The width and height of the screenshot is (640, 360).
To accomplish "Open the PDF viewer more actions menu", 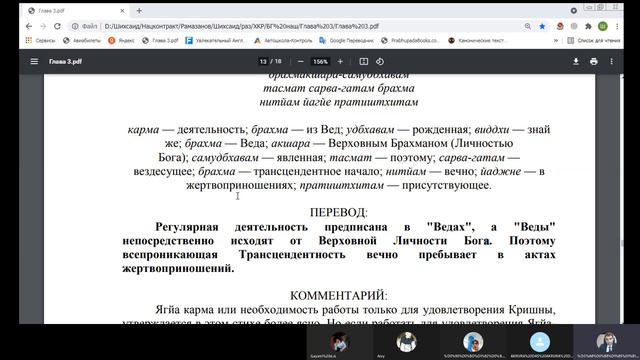I will (611, 62).
